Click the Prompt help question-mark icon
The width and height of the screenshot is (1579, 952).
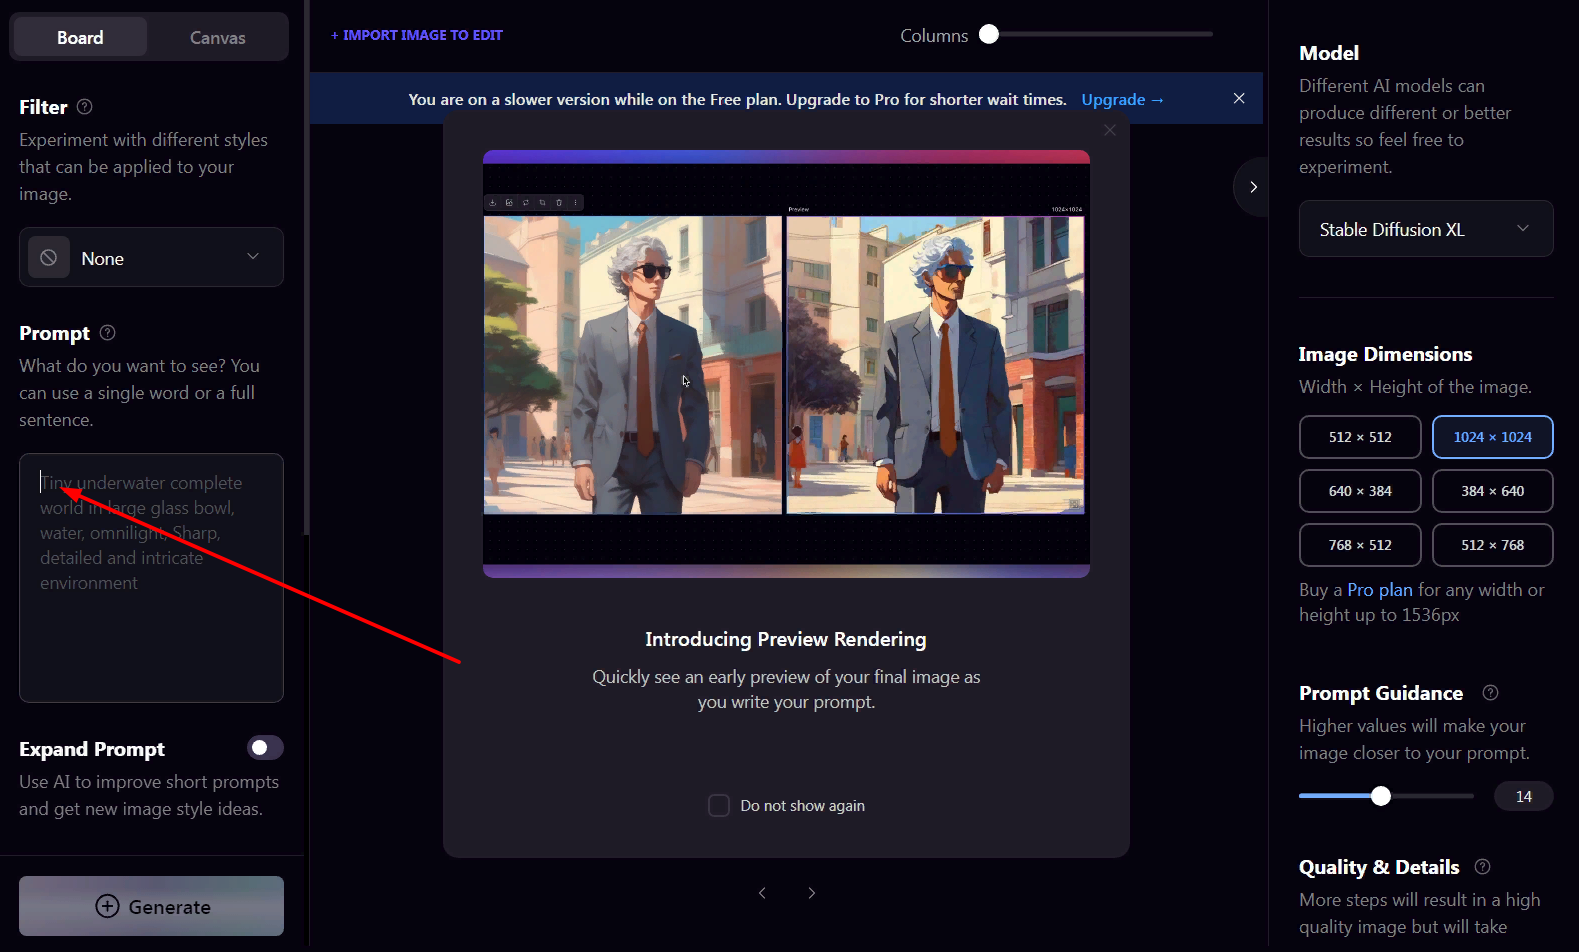108,333
